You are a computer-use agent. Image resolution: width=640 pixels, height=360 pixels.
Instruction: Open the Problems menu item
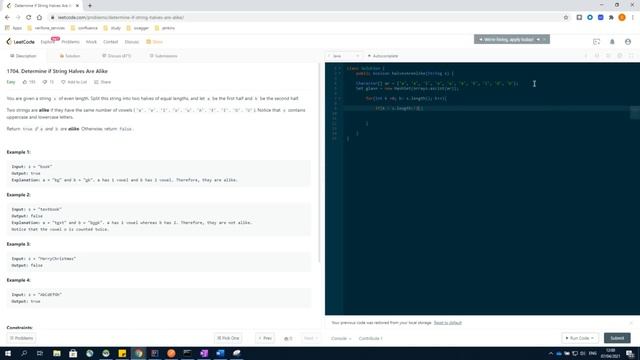[70, 42]
